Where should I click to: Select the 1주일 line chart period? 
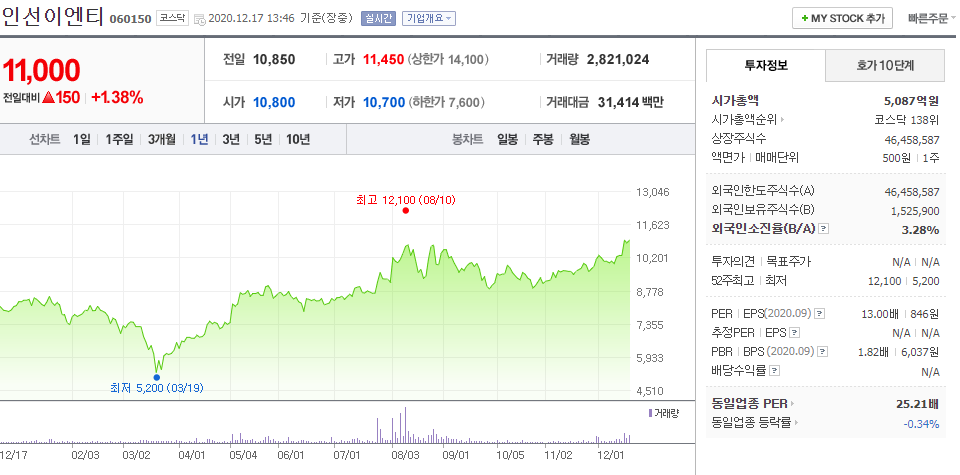pos(119,140)
